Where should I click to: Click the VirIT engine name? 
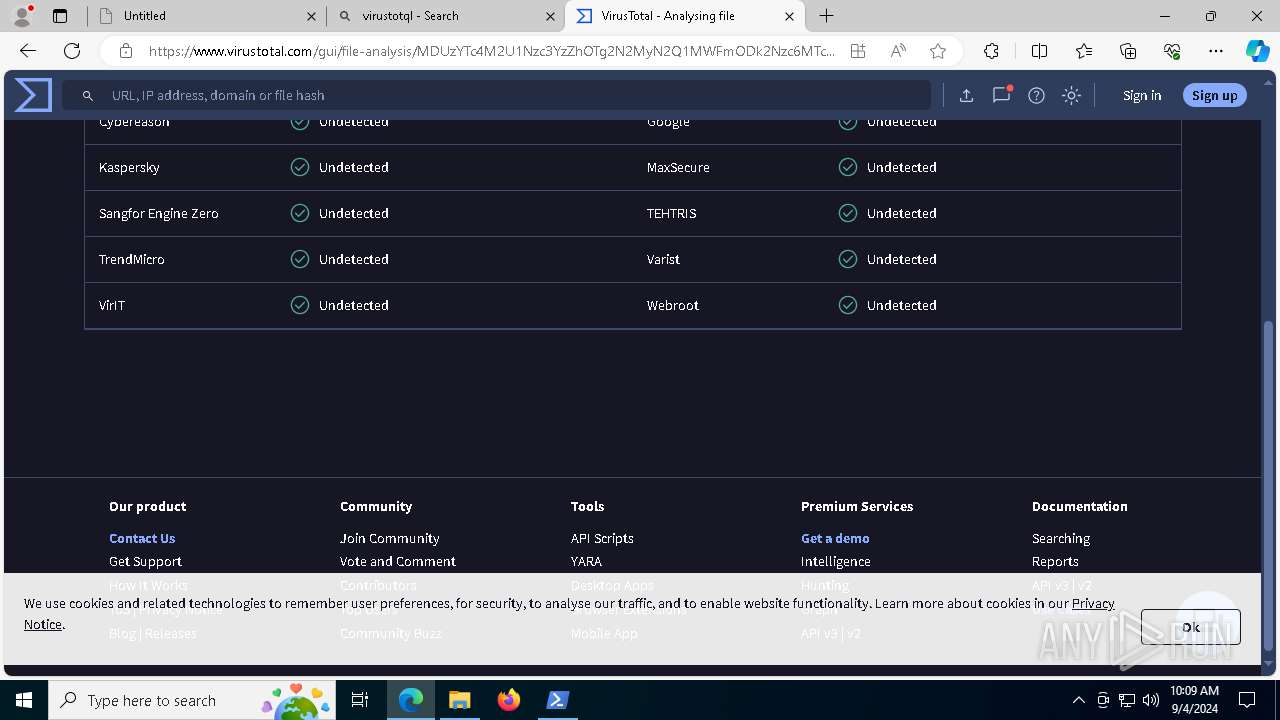click(112, 305)
